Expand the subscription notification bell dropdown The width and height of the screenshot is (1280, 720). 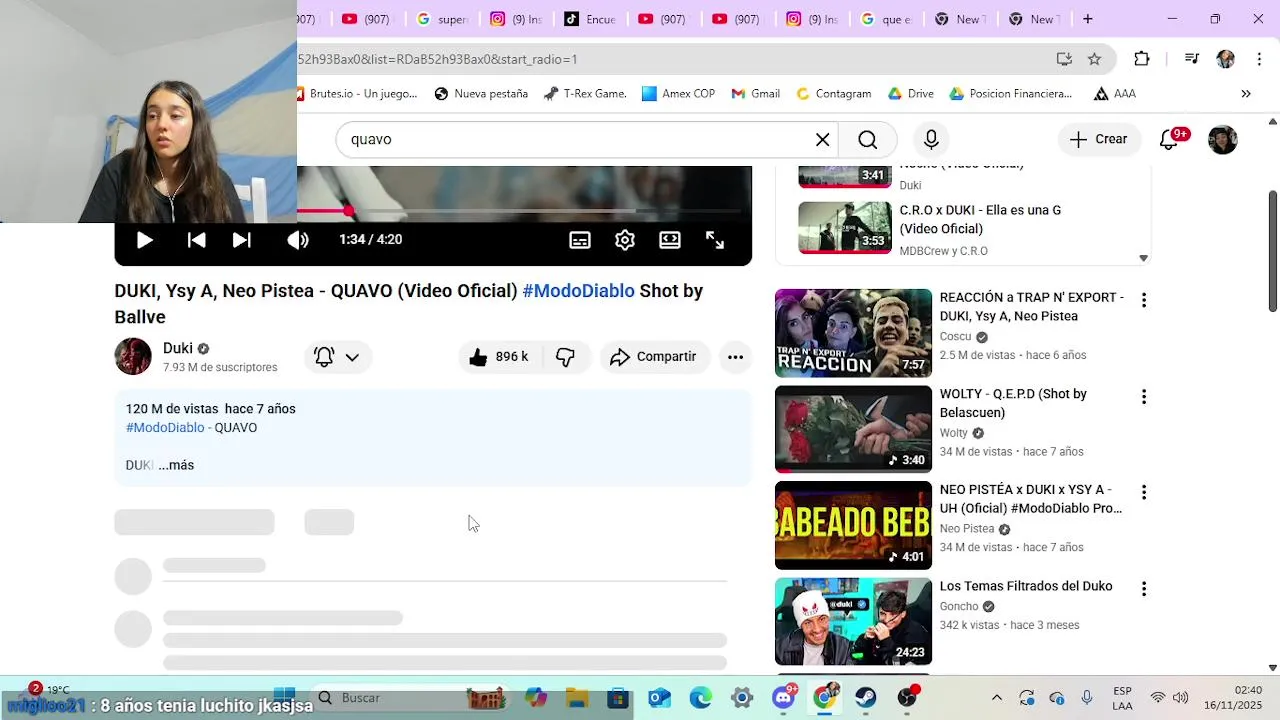pos(337,357)
